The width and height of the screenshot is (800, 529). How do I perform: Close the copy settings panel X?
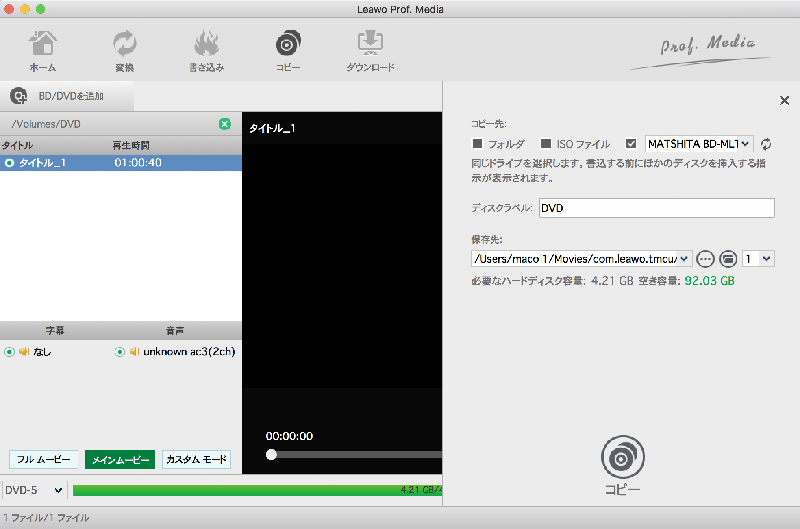[785, 100]
